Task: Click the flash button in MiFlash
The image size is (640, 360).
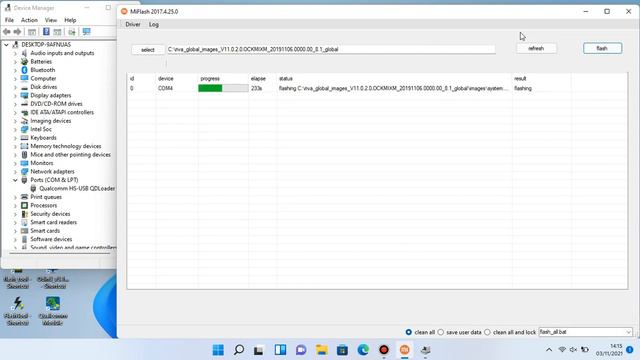Action: [x=602, y=48]
